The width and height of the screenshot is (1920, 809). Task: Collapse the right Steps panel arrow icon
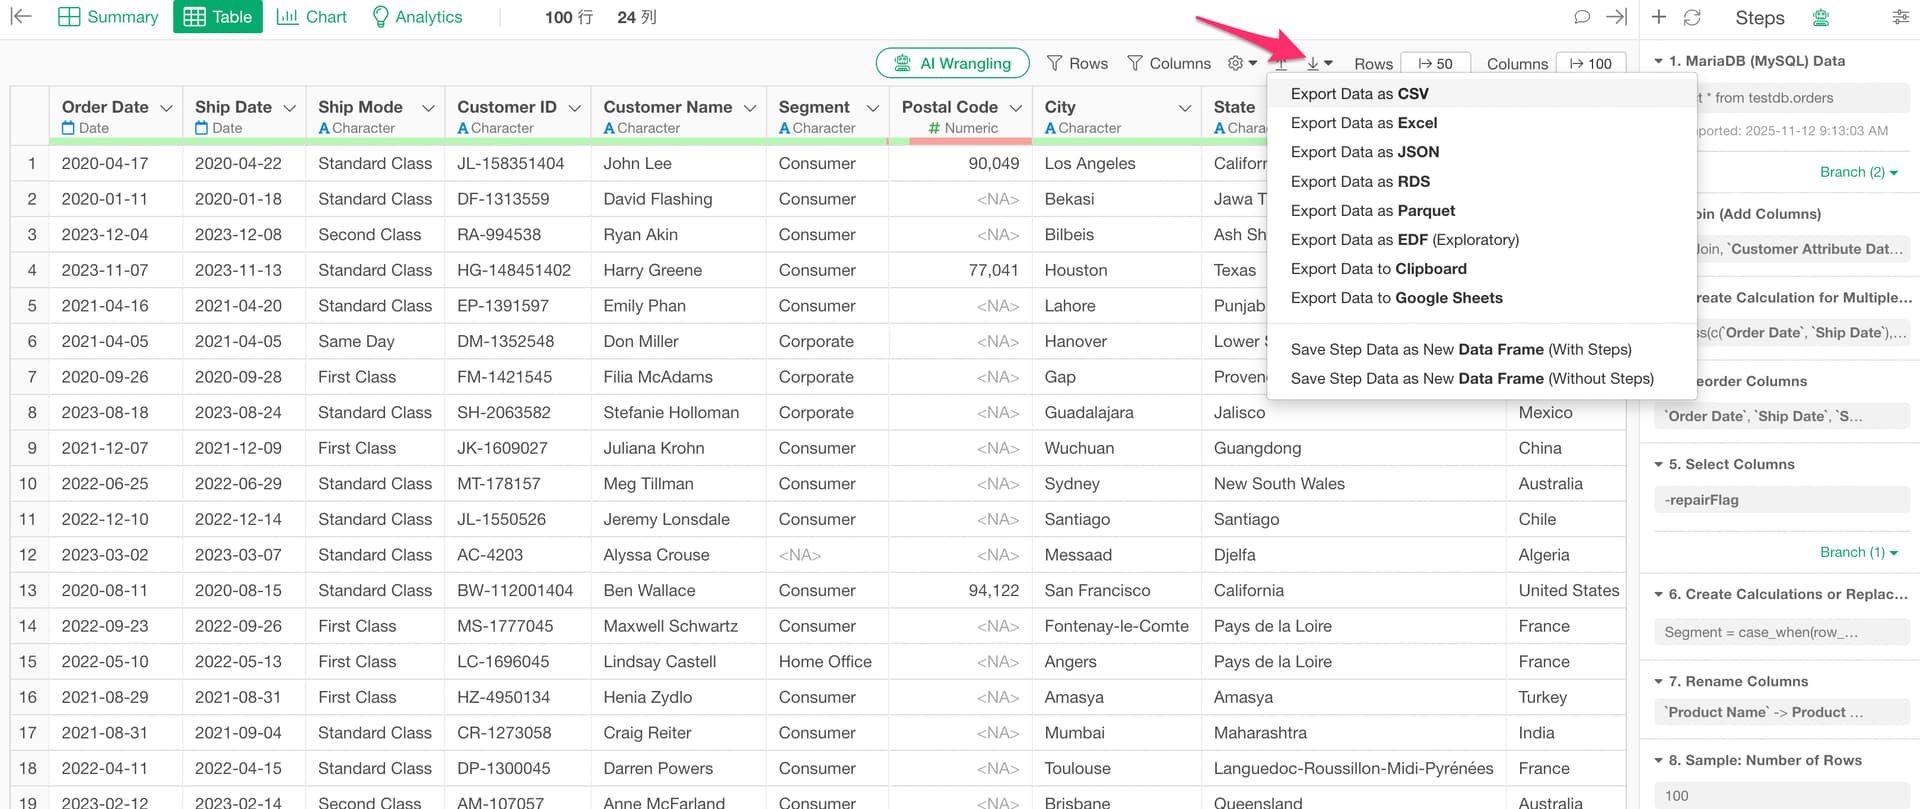[x=1616, y=17]
